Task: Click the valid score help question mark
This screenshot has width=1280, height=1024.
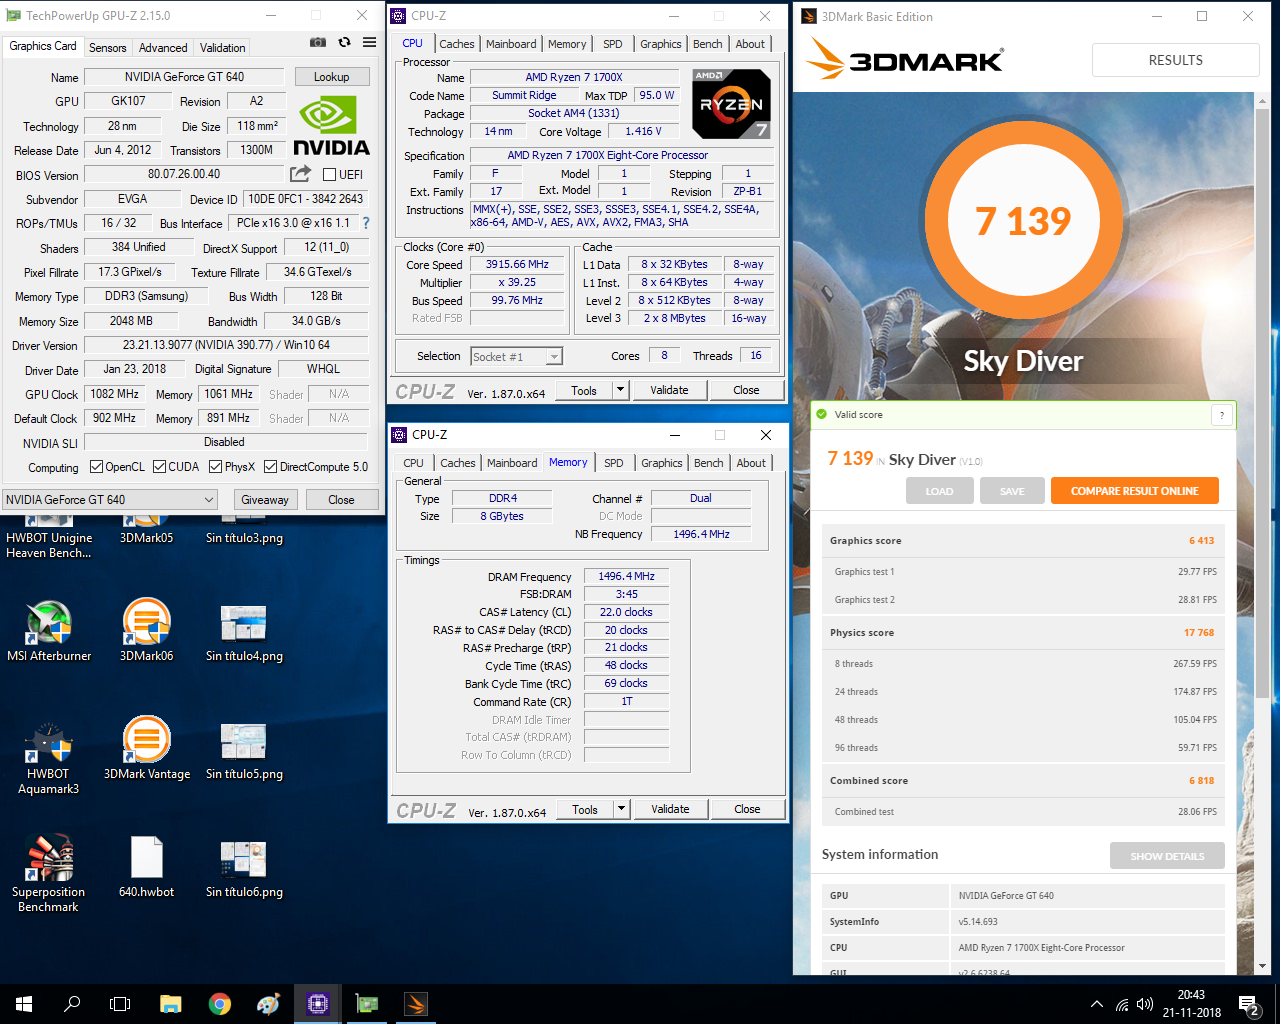Action: [1221, 415]
